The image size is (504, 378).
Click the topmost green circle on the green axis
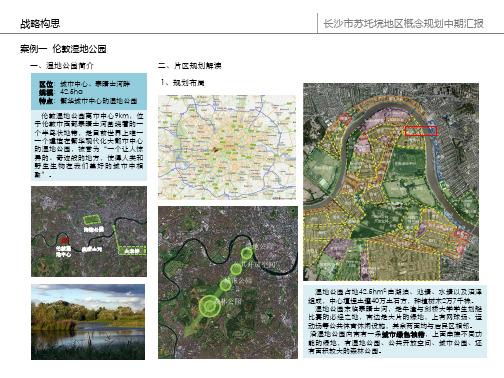click(246, 254)
